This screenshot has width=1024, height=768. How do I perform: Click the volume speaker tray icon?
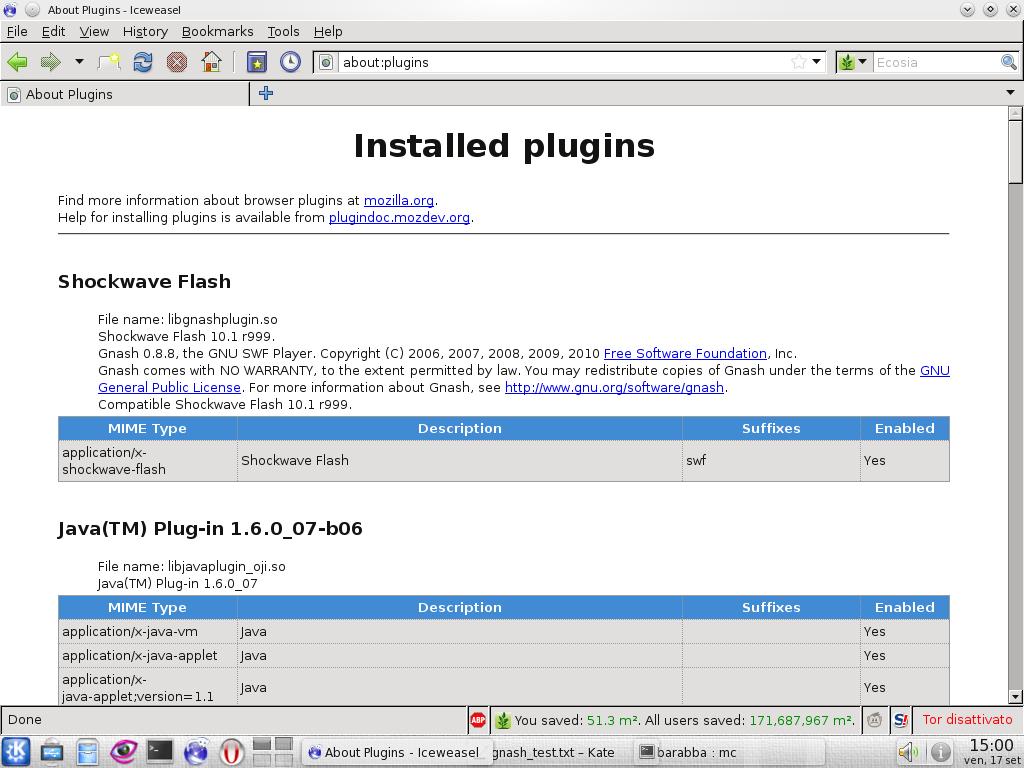coord(907,752)
